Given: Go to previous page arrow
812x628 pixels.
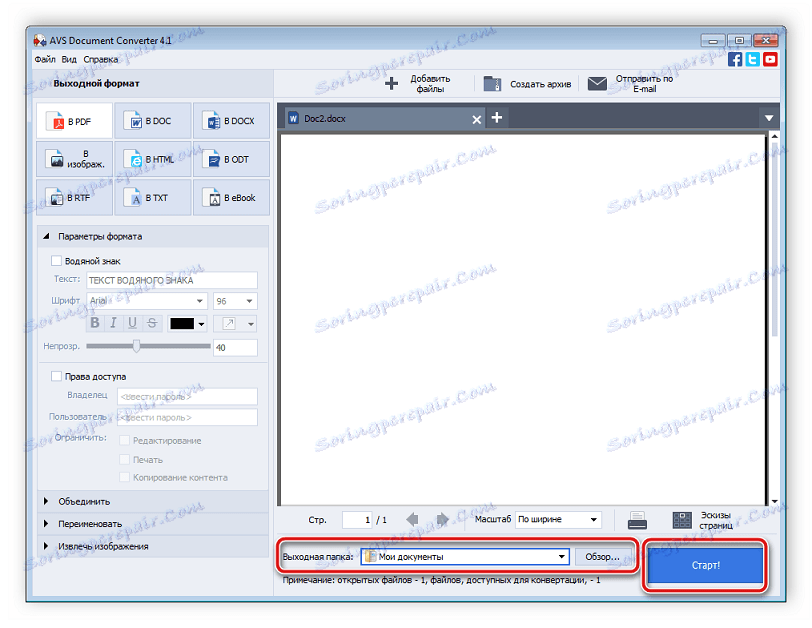Looking at the screenshot, I should coord(413,519).
